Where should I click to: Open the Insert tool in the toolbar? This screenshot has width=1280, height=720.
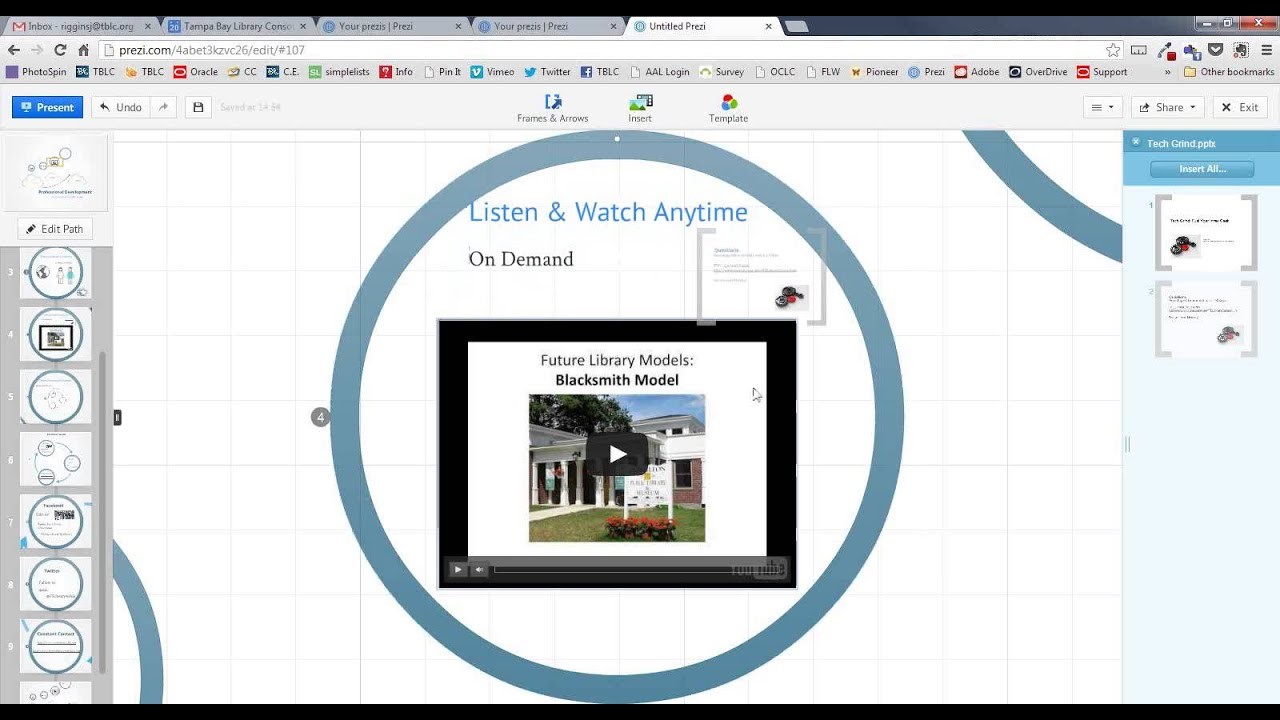pos(640,107)
